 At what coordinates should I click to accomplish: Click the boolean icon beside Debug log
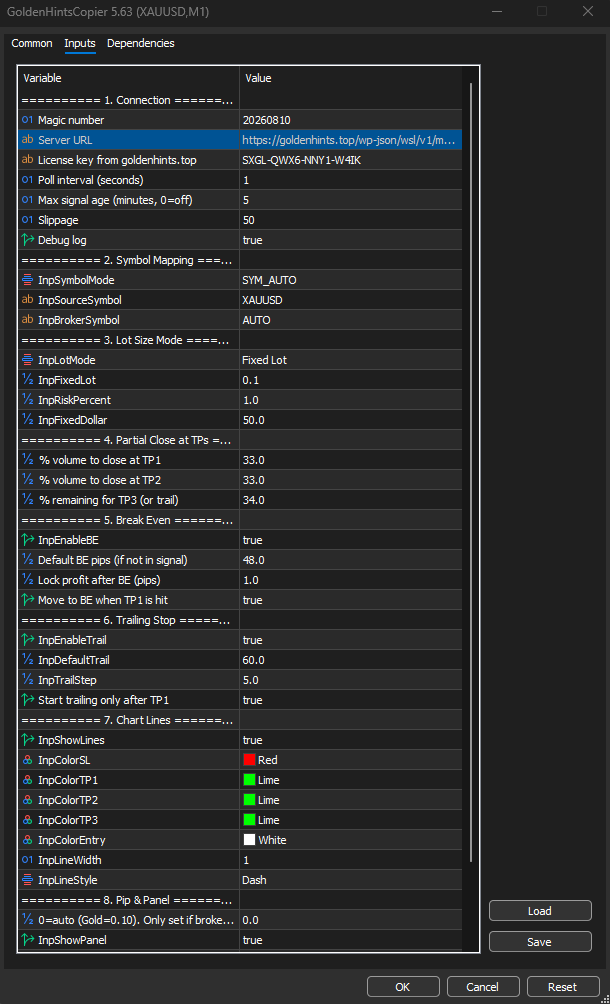click(x=28, y=239)
